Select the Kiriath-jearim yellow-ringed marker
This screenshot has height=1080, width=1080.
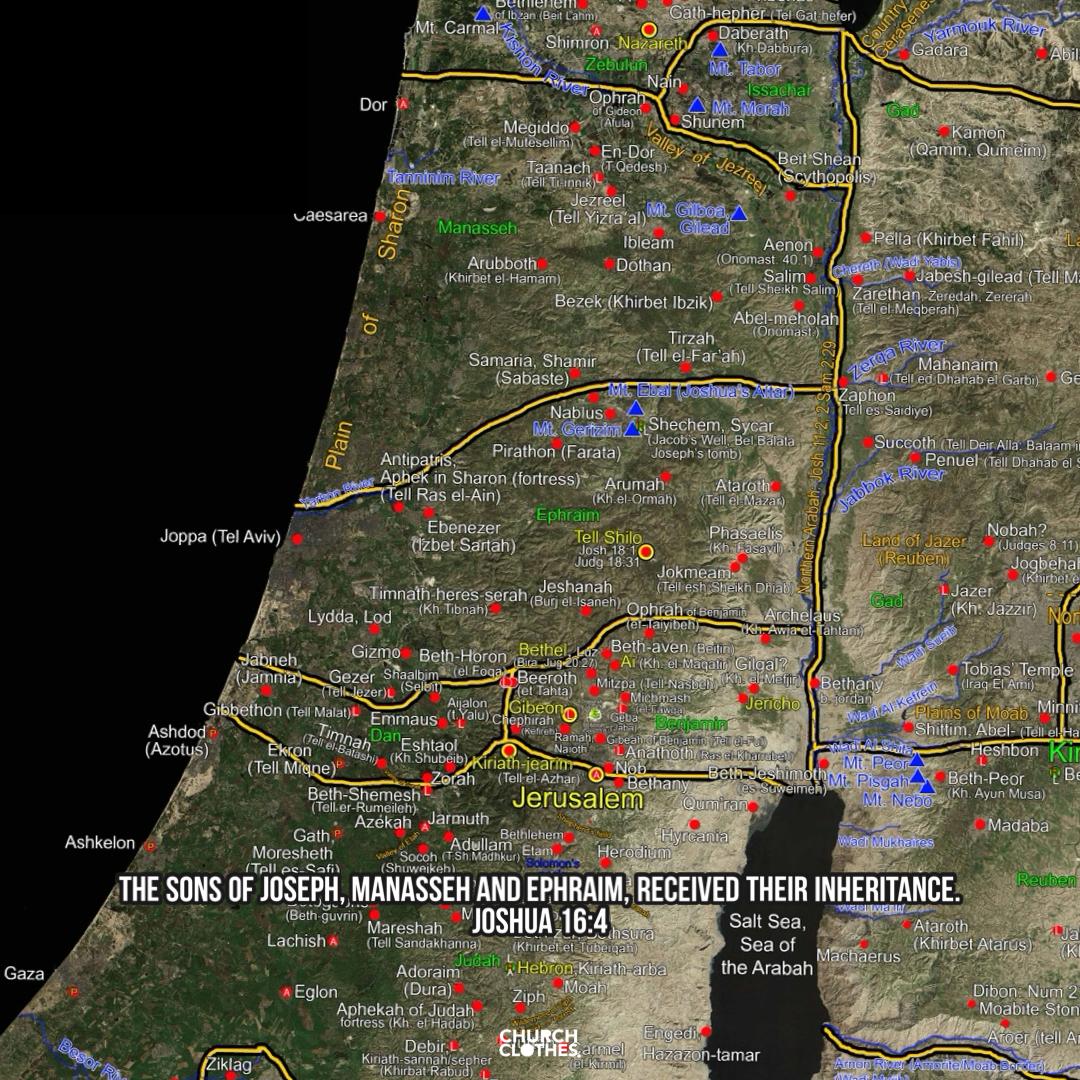509,750
